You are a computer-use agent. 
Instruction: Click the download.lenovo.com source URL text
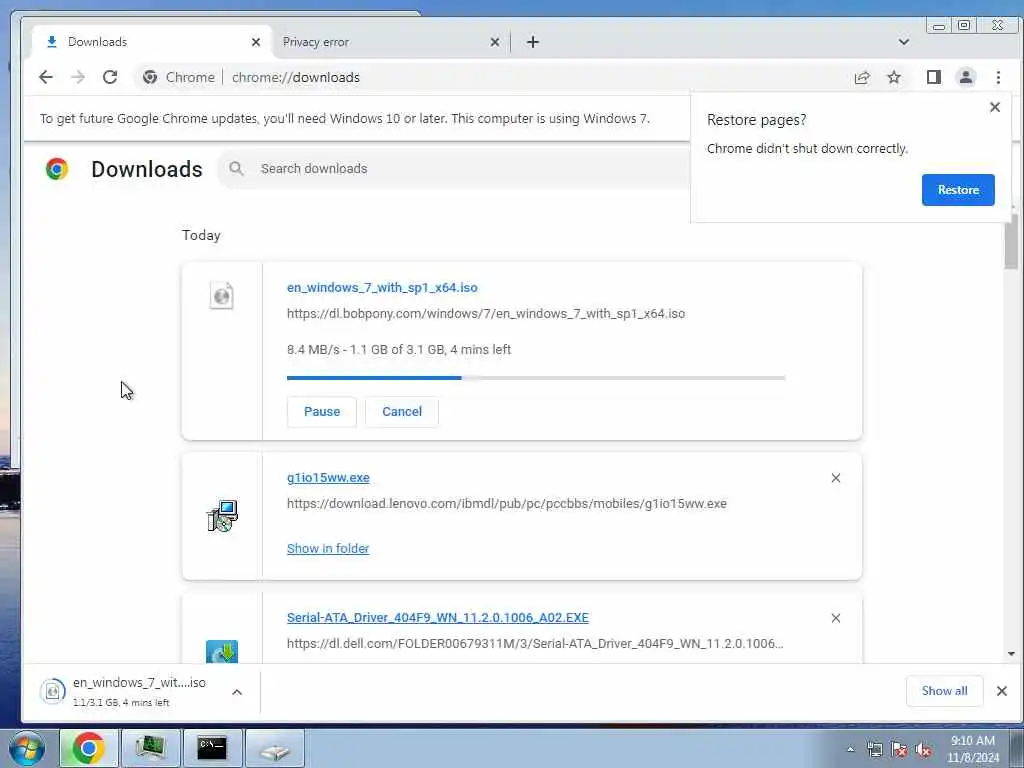(507, 504)
